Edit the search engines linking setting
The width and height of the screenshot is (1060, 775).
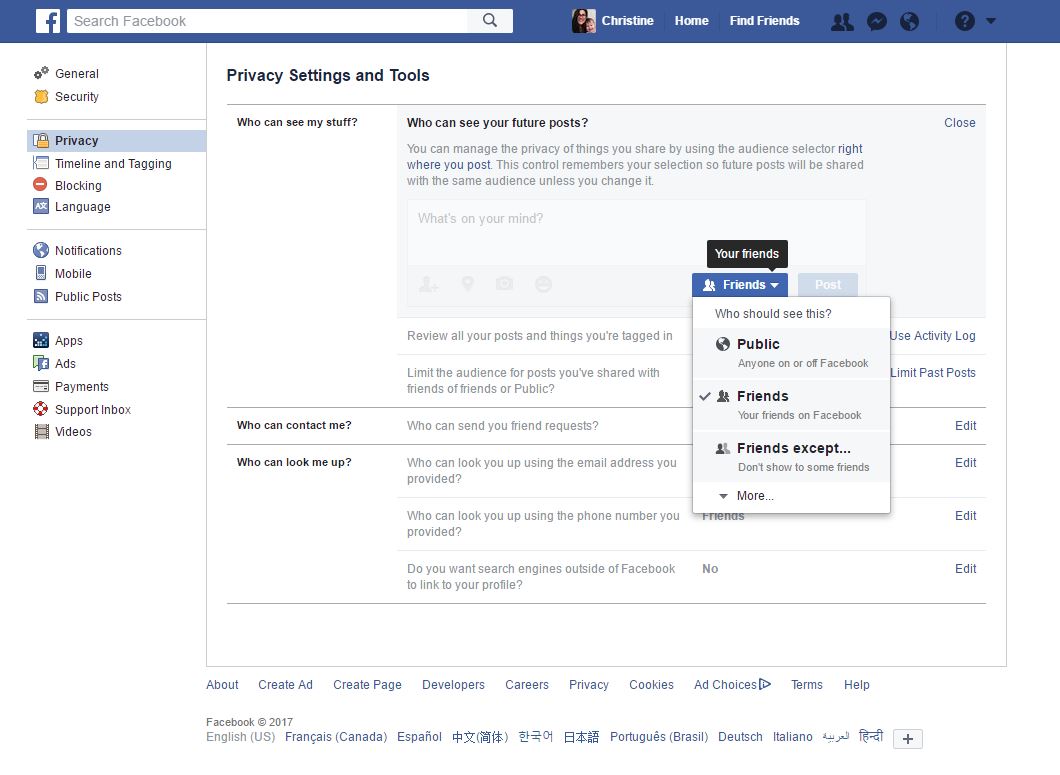click(x=965, y=569)
